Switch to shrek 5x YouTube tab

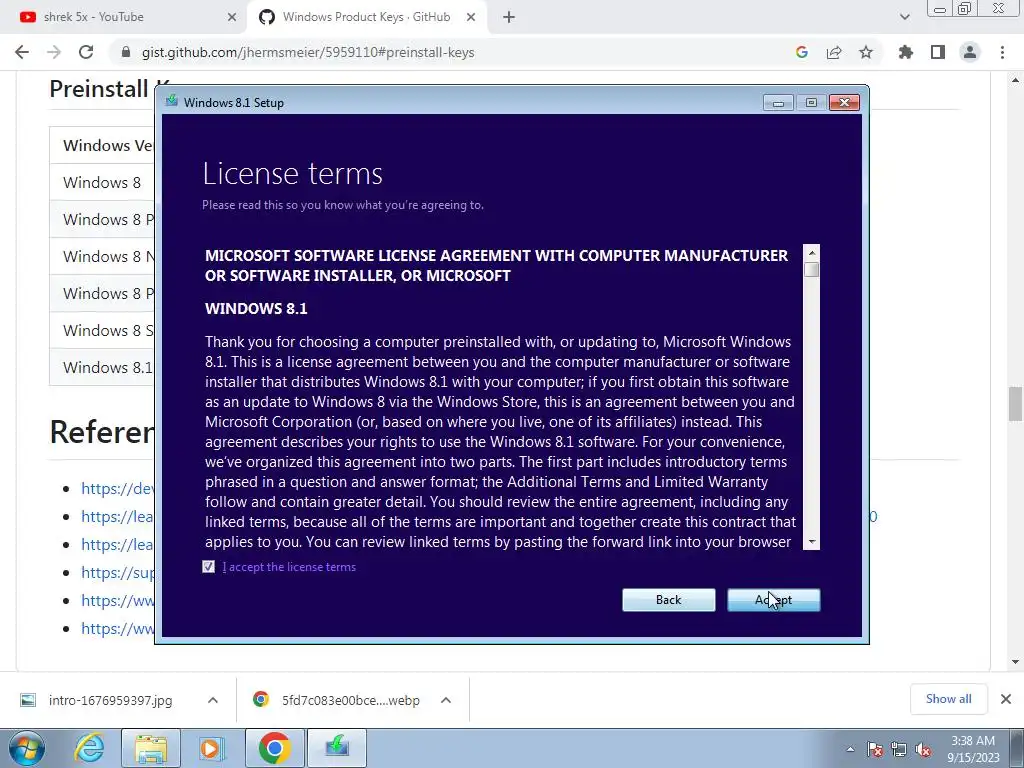click(124, 17)
